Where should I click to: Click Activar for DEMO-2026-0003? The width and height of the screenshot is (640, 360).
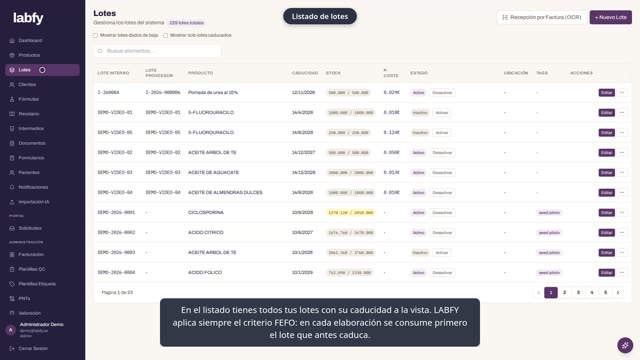point(442,253)
